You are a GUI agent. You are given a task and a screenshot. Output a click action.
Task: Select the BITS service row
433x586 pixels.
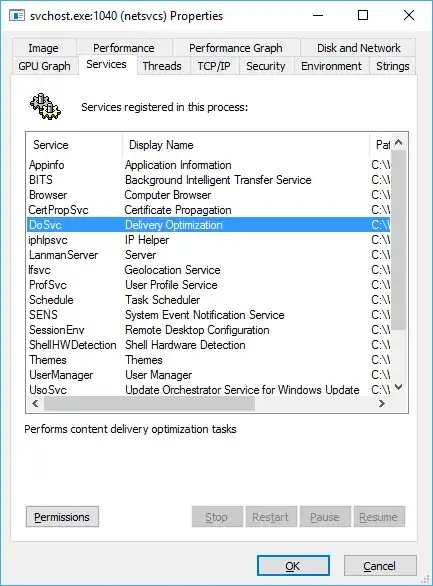point(208,180)
